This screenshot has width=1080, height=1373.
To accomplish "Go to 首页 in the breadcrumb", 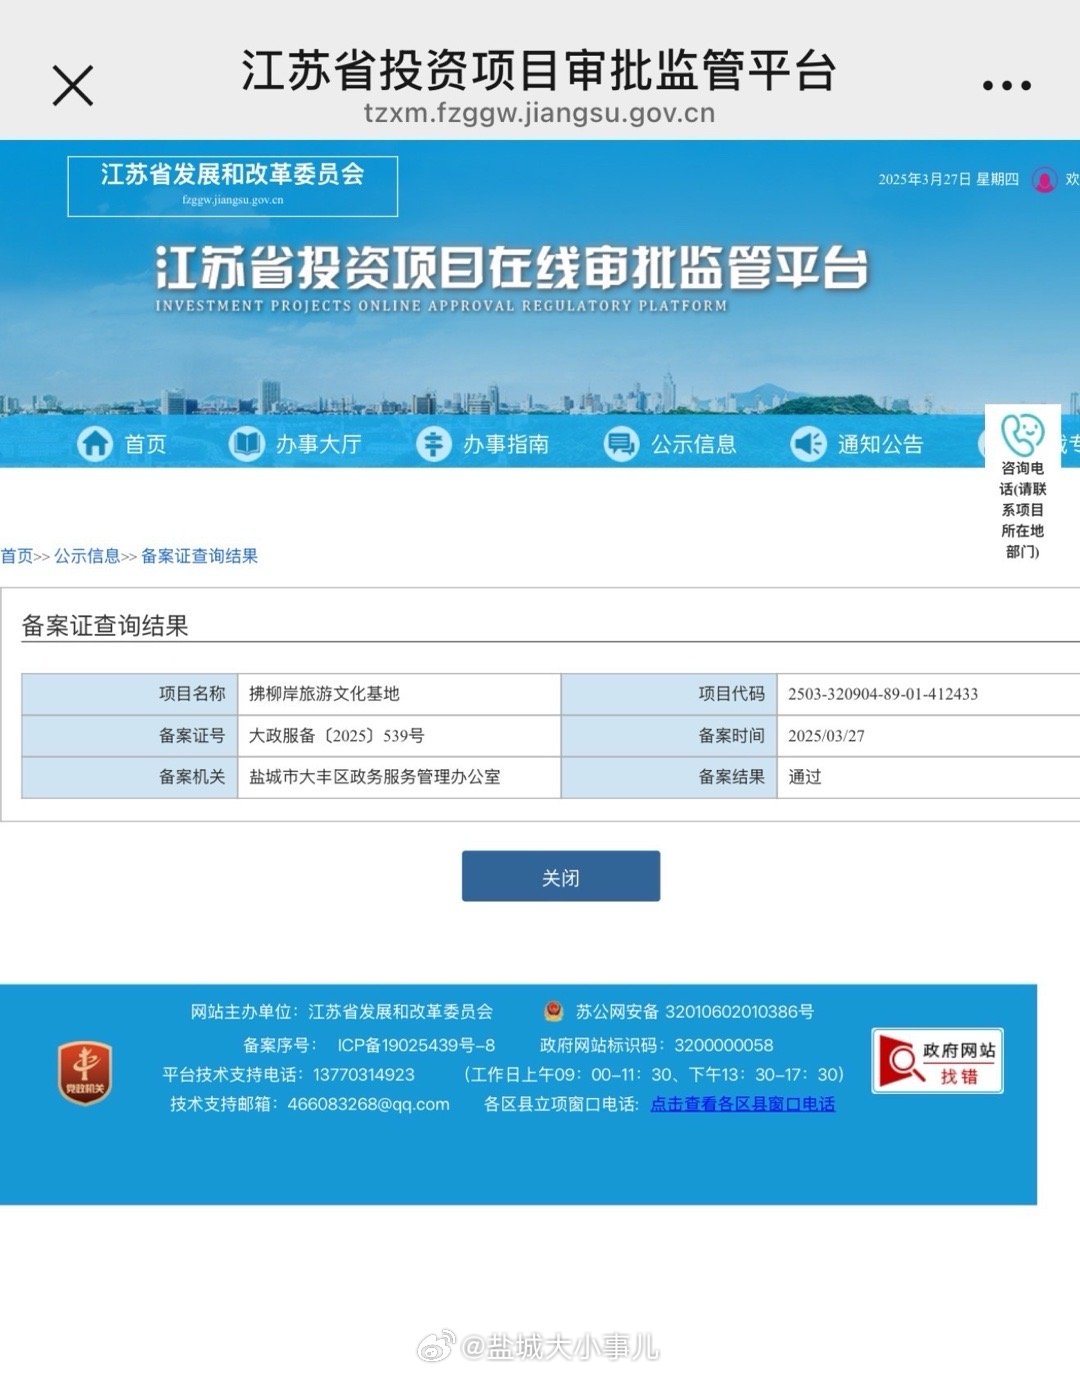I will tap(17, 556).
